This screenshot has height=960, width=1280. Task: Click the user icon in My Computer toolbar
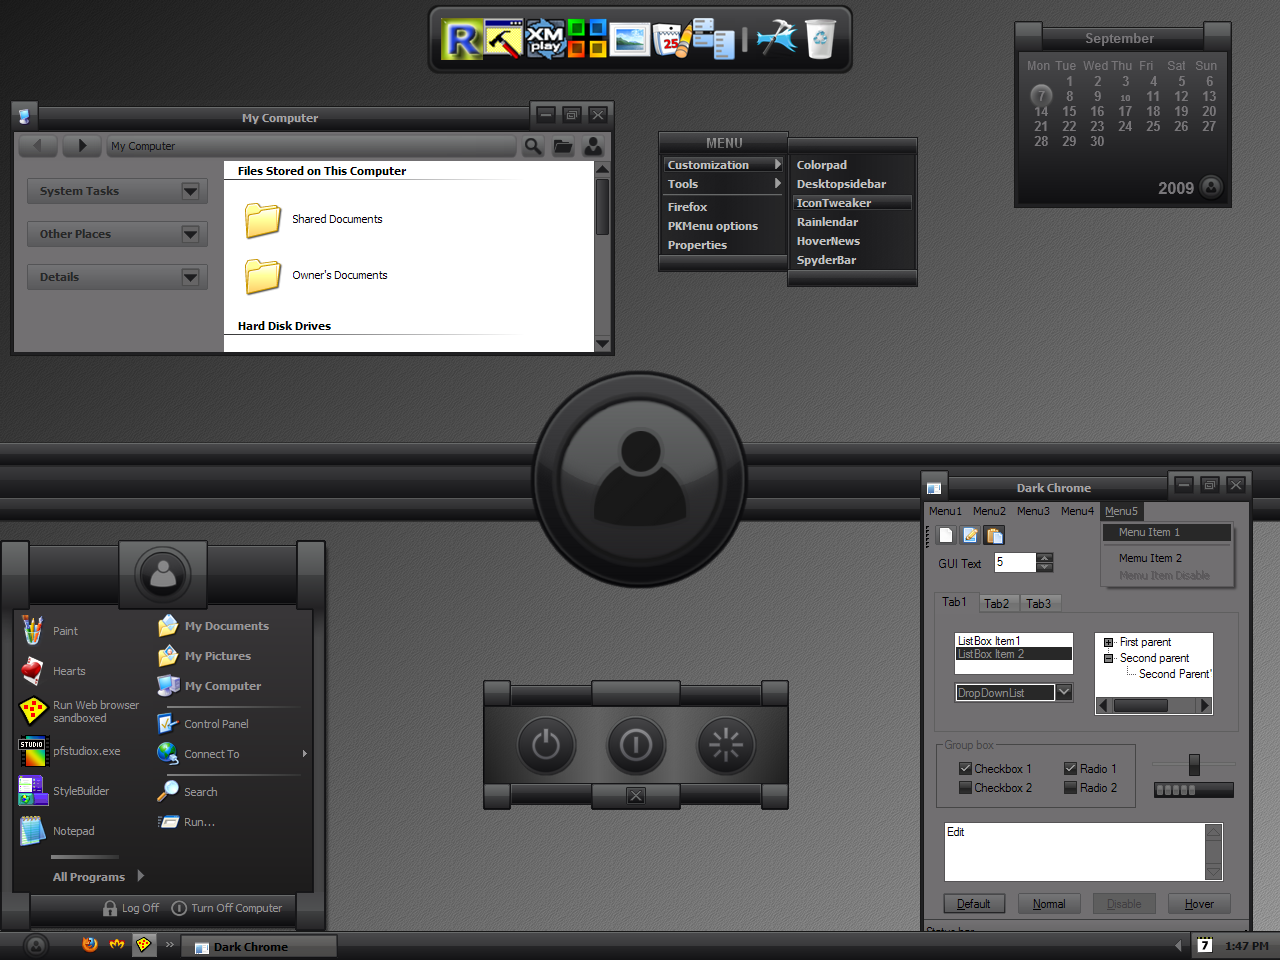pos(593,146)
